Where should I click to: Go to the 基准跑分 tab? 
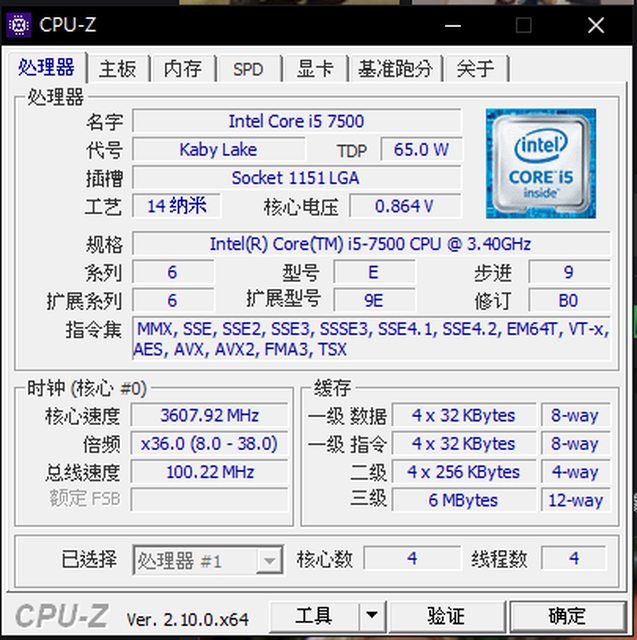395,68
